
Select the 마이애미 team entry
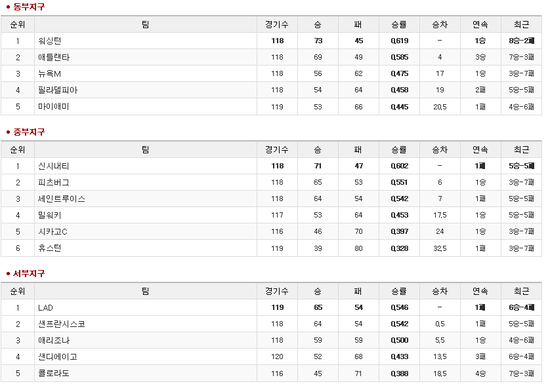54,107
